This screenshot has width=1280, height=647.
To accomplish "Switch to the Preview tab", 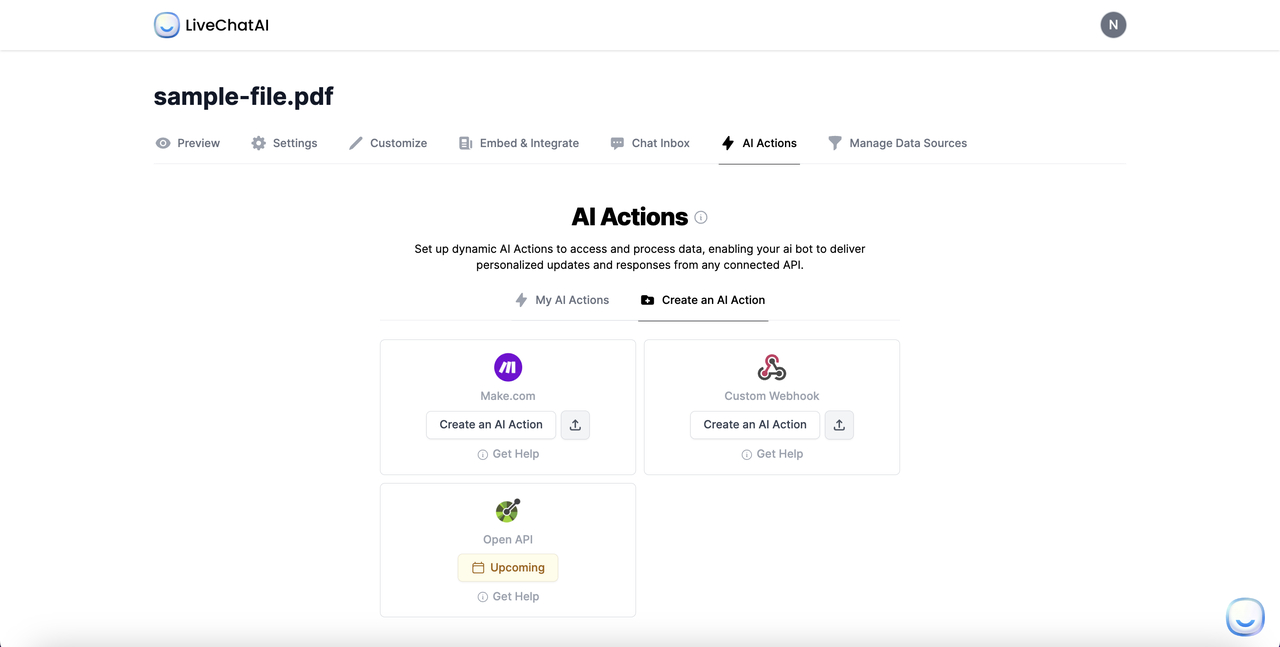I will pyautogui.click(x=187, y=143).
